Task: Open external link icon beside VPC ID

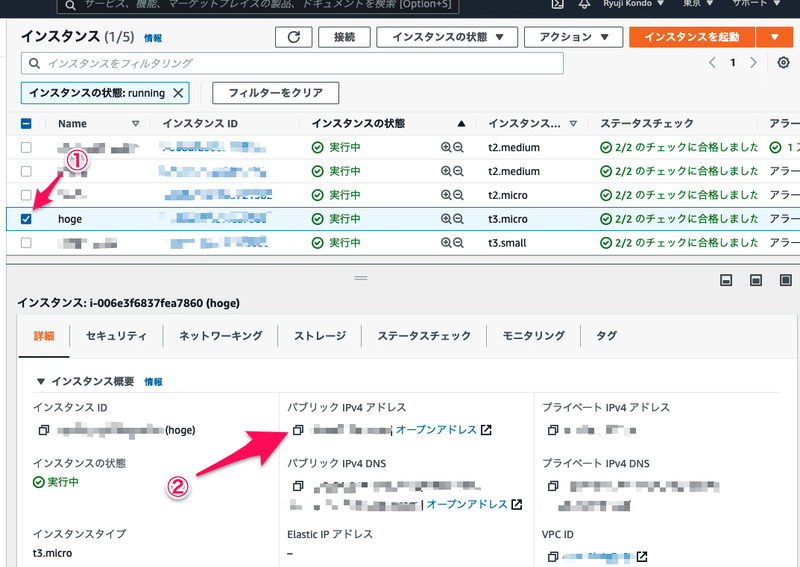Action: pos(642,557)
